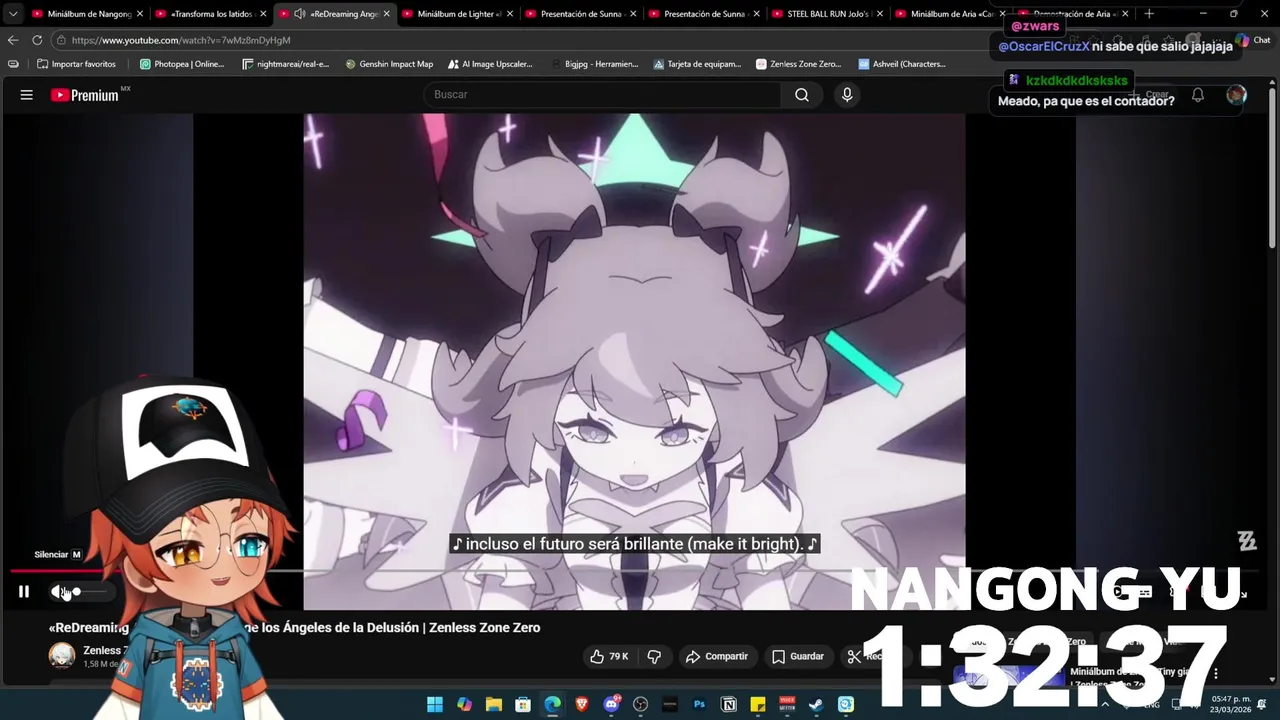Open Sticky Notes from the taskbar
The width and height of the screenshot is (1280, 720).
(758, 705)
